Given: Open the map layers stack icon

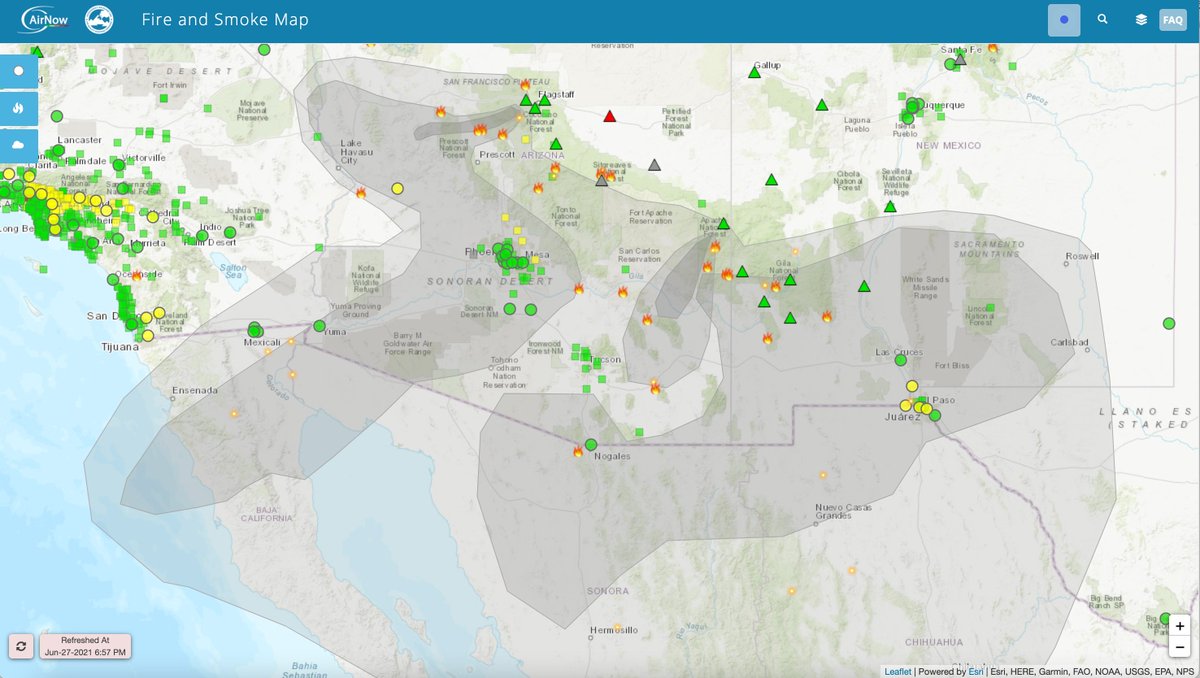Looking at the screenshot, I should click(1141, 19).
